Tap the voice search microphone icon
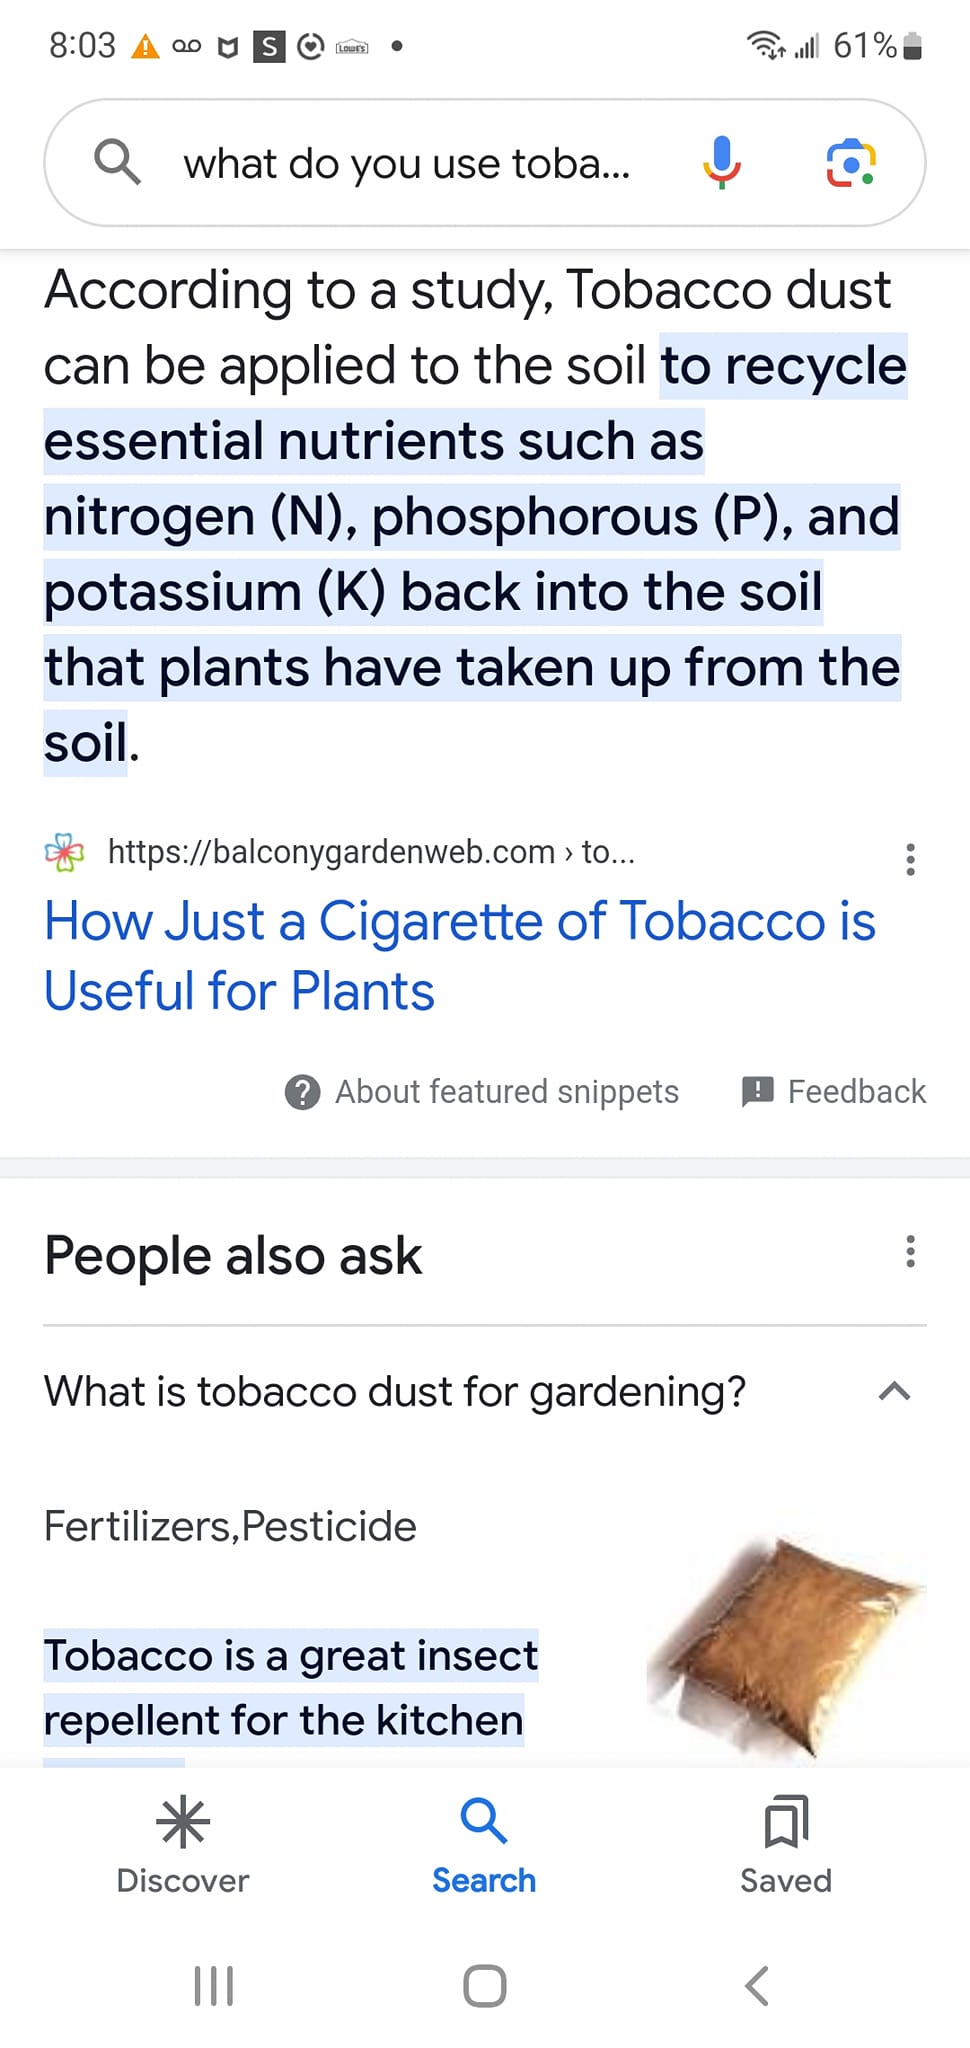The width and height of the screenshot is (970, 2048). click(721, 163)
